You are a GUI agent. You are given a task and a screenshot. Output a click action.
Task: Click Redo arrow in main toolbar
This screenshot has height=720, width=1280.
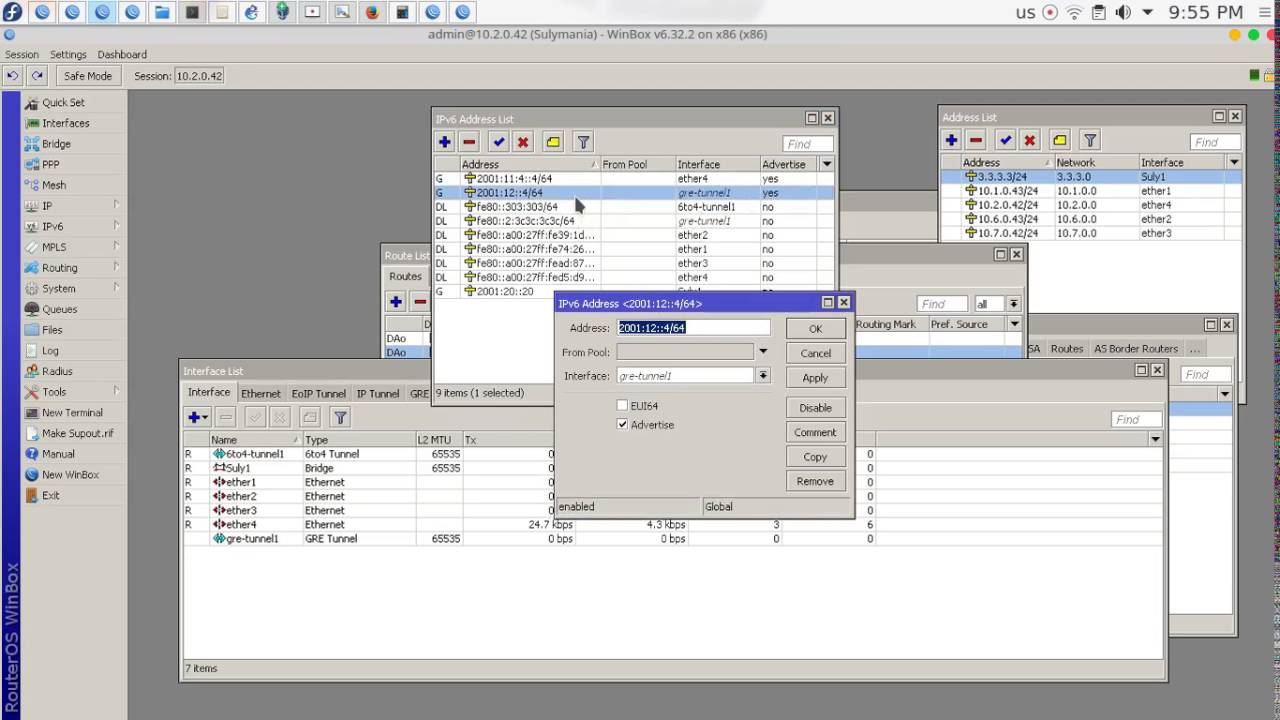pos(37,76)
